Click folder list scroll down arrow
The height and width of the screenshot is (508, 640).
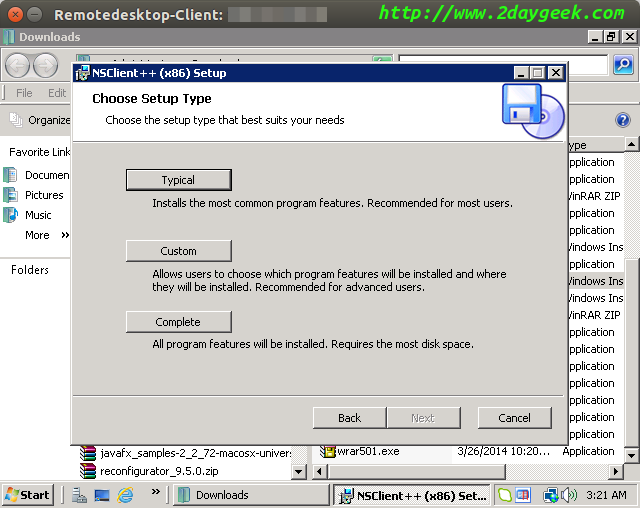click(299, 472)
